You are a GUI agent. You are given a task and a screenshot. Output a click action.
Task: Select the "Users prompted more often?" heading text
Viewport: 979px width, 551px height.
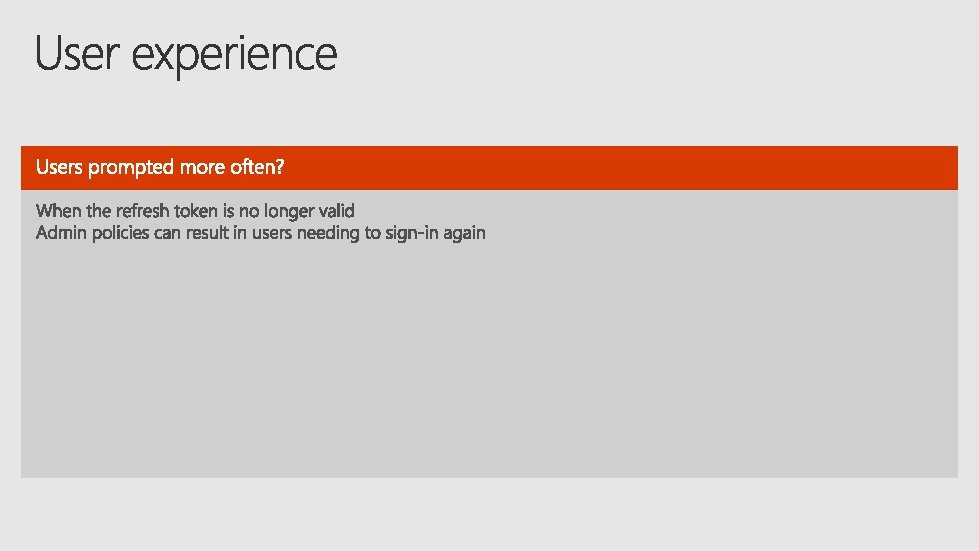tap(160, 167)
